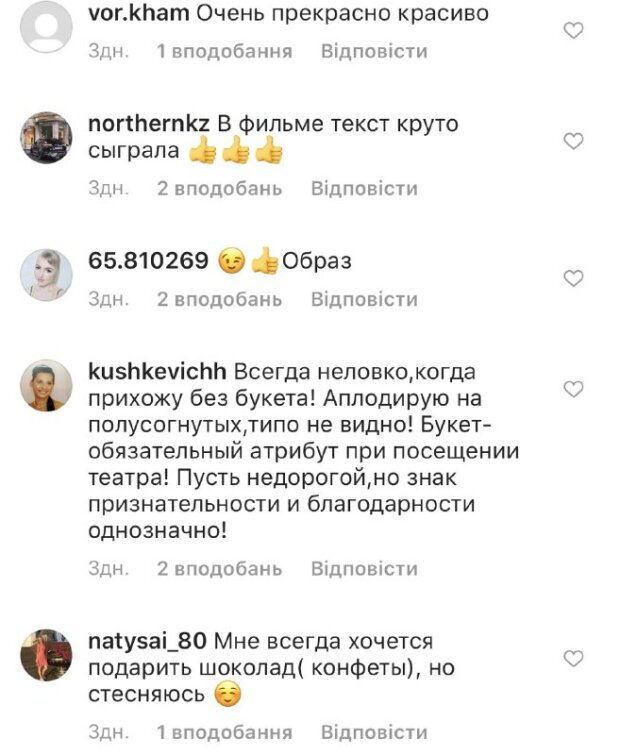Viewport: 620px width, 755px height.
Task: Show likes list on vor.kham's comment
Action: pyautogui.click(x=225, y=51)
